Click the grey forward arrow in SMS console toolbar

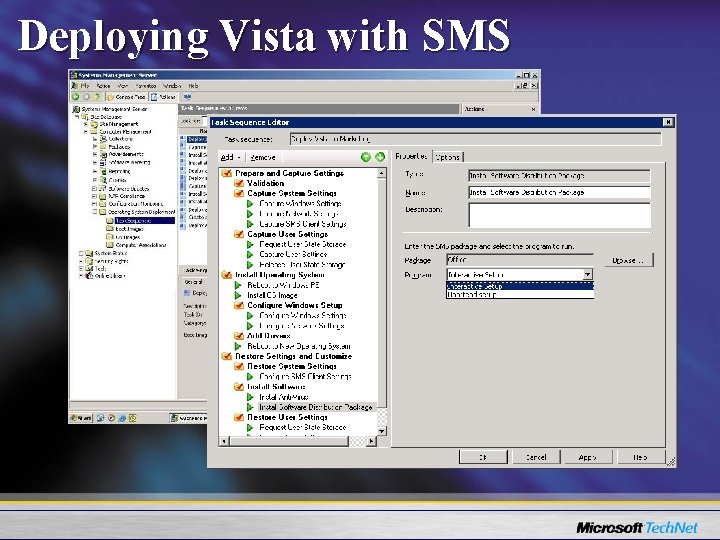click(86, 96)
